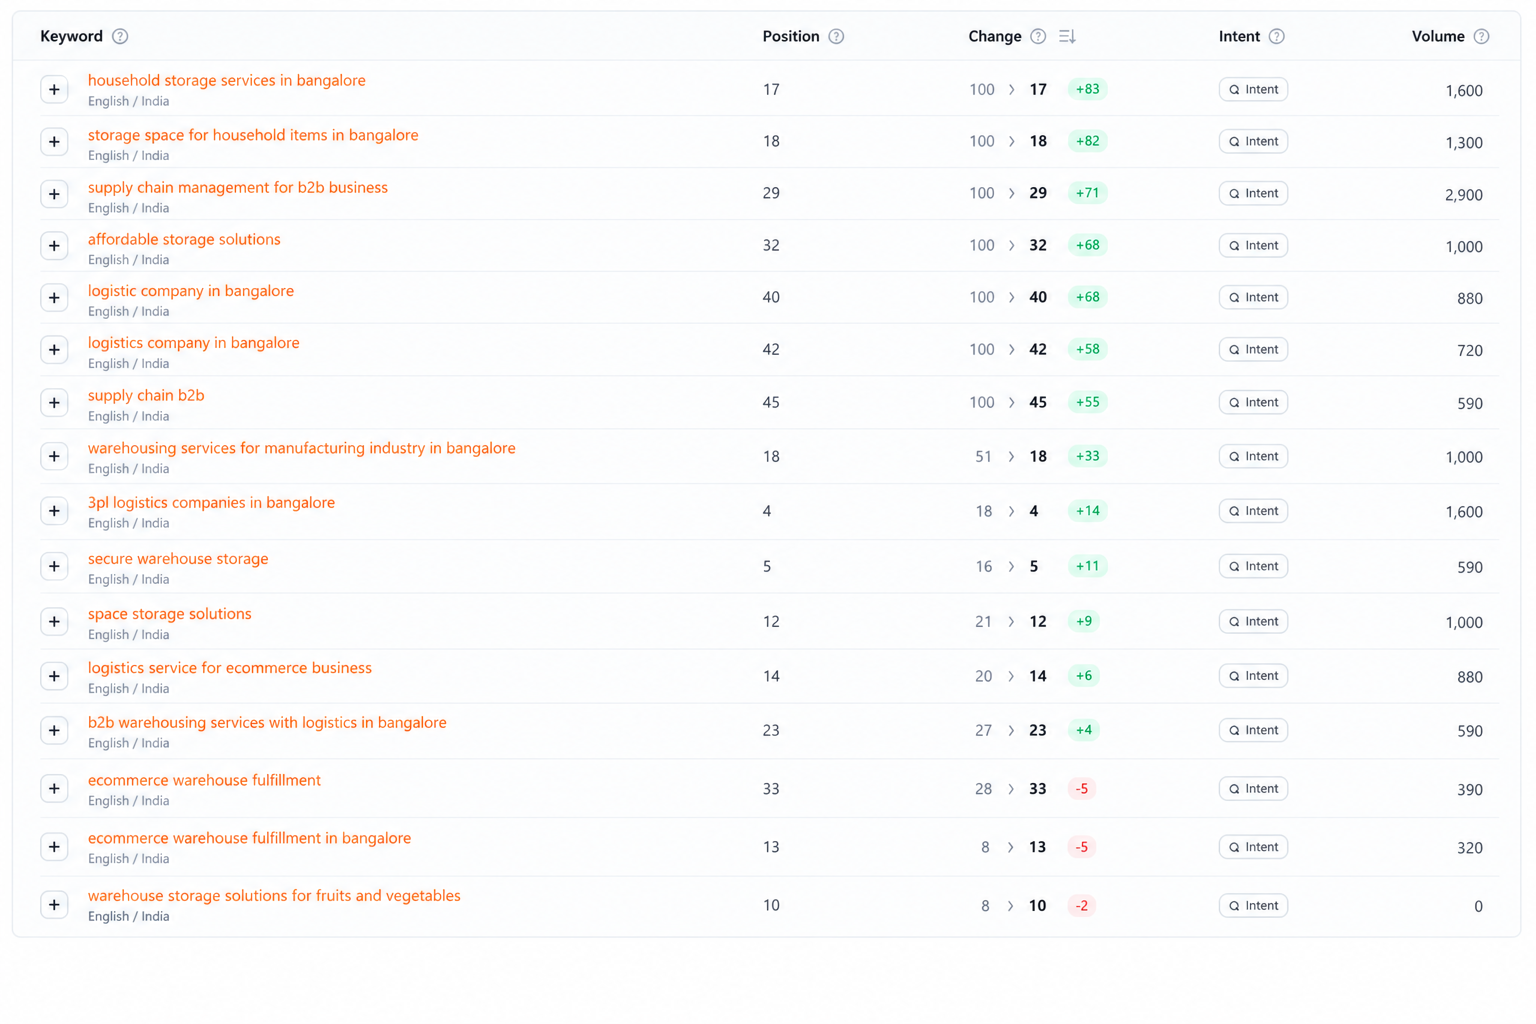1536x1024 pixels.
Task: Open keyword ecommerce warehouse fulfillment
Action: [x=204, y=781]
